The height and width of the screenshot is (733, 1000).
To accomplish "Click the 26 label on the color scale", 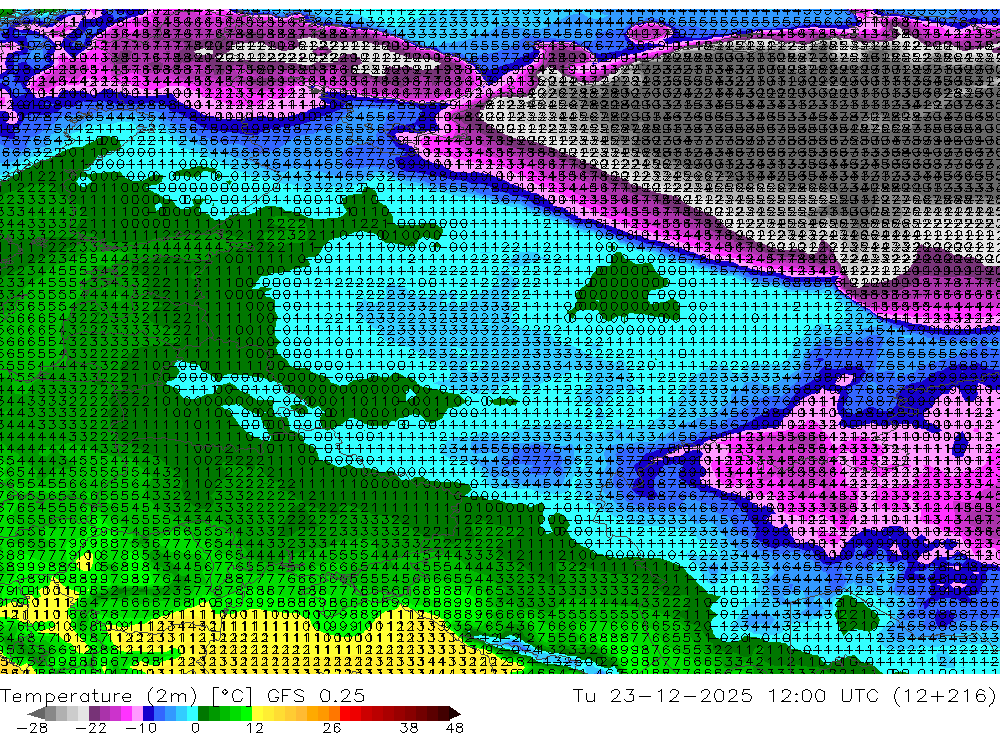I will pos(332,727).
